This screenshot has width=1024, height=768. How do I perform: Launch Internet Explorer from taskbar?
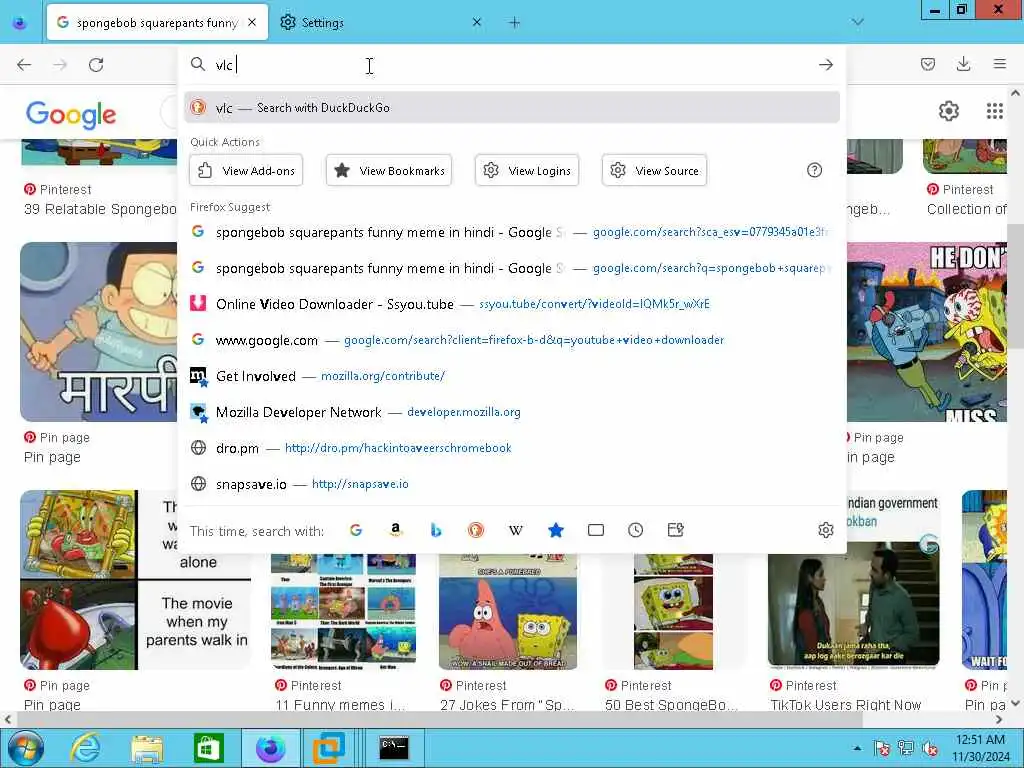86,748
